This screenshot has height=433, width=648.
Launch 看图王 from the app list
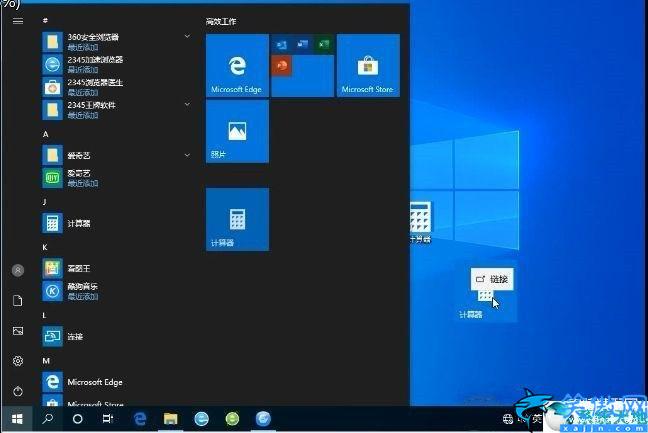click(116, 269)
